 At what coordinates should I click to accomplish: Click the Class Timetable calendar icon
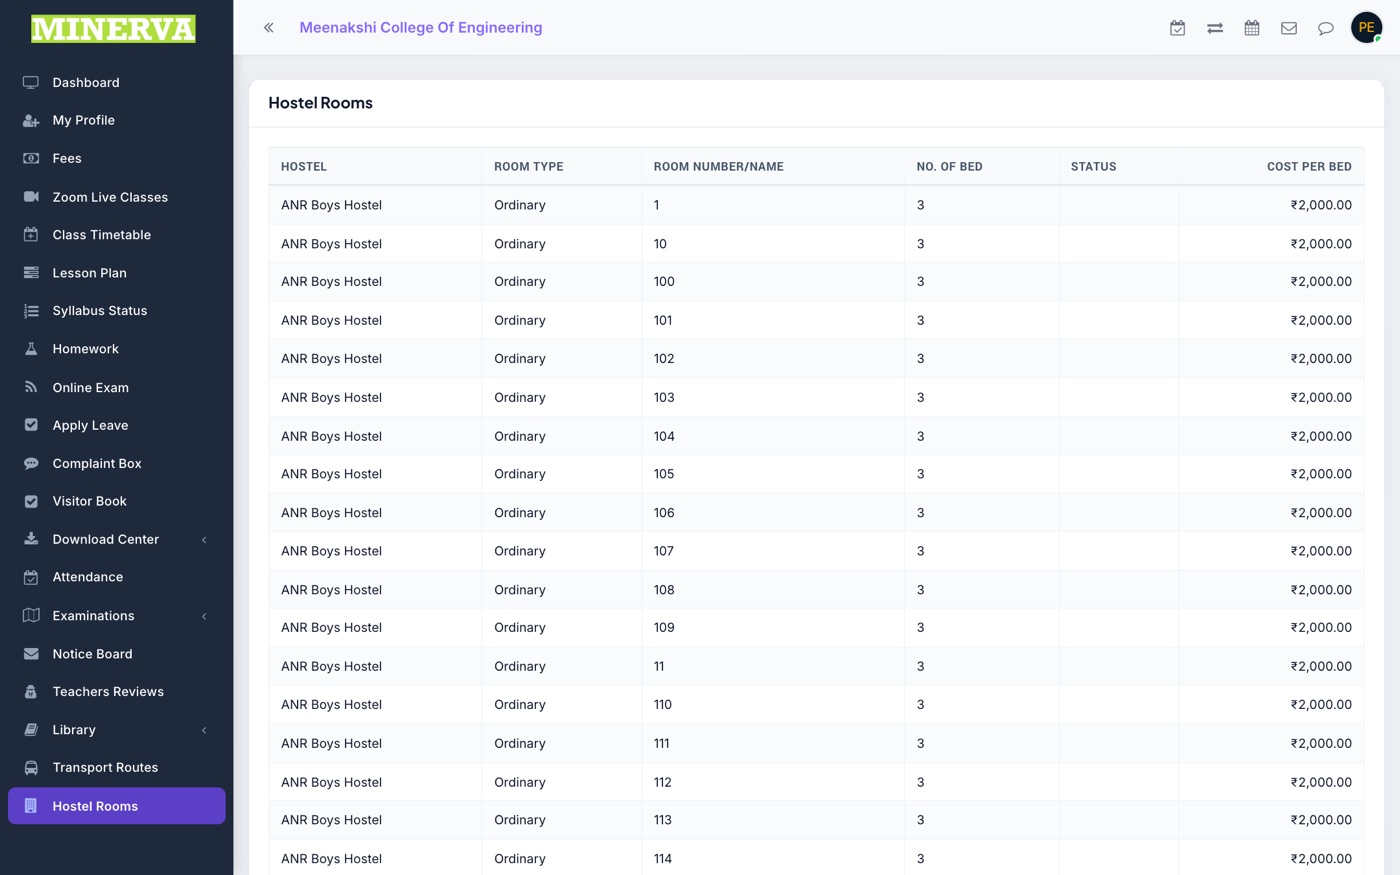pos(31,235)
